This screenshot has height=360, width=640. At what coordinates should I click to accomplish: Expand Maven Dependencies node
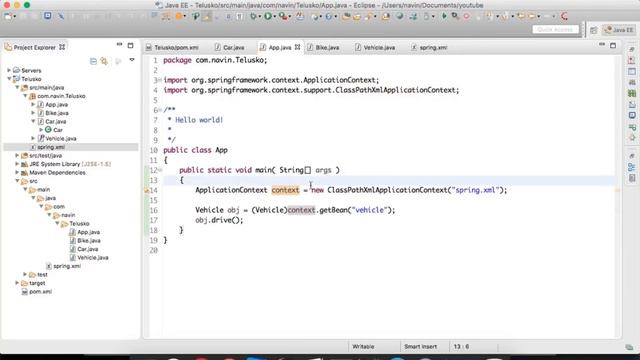17,173
